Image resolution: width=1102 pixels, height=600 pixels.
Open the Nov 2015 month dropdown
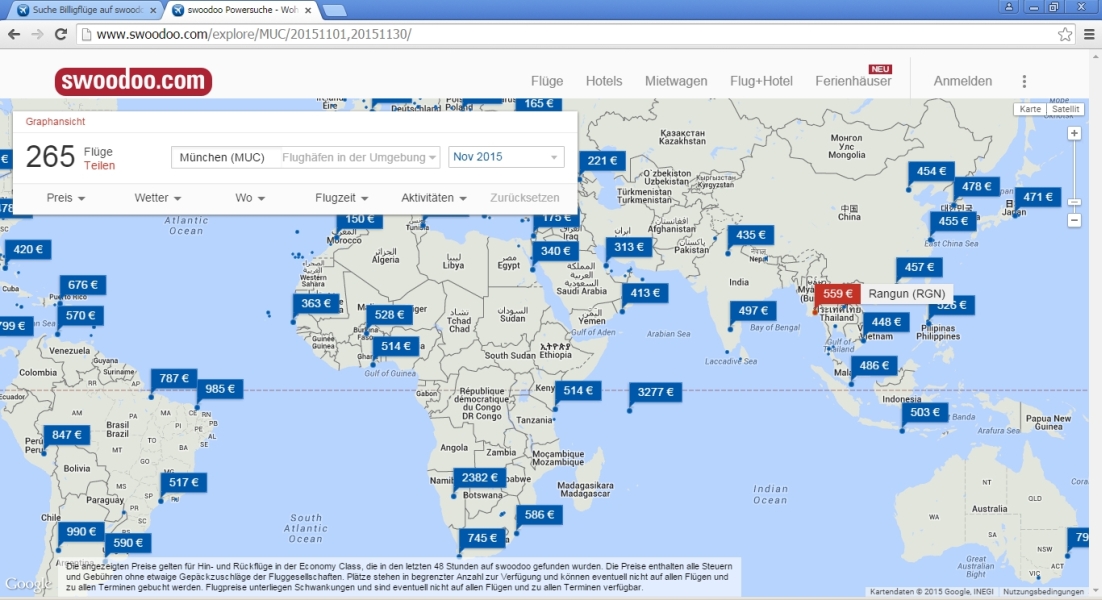pos(506,157)
